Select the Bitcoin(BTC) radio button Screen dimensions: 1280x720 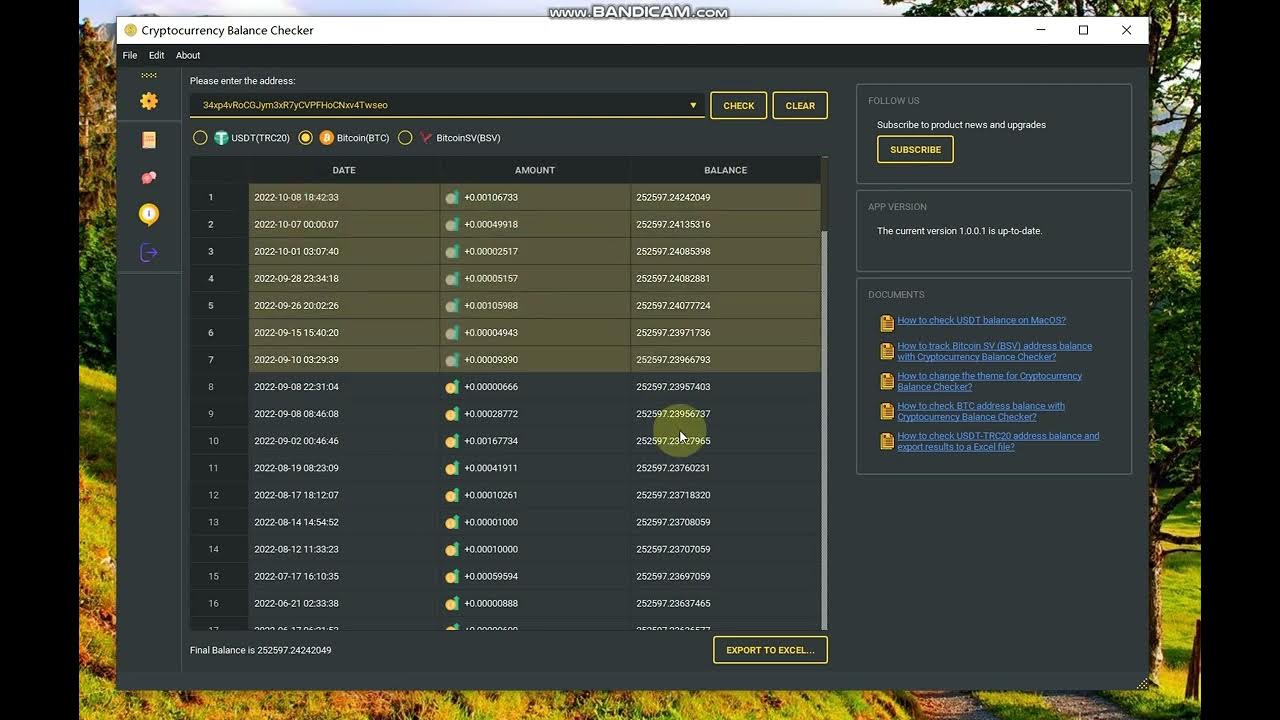click(x=306, y=138)
